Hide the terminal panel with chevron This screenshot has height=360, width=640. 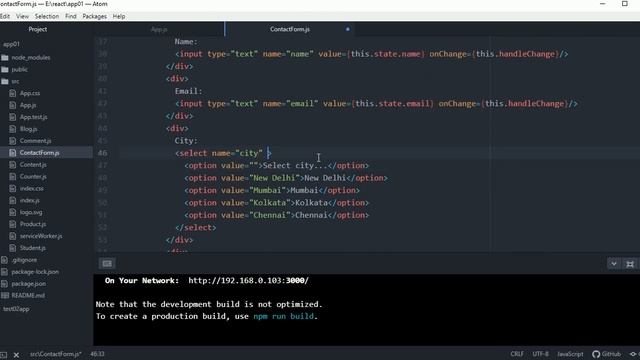coord(613,264)
